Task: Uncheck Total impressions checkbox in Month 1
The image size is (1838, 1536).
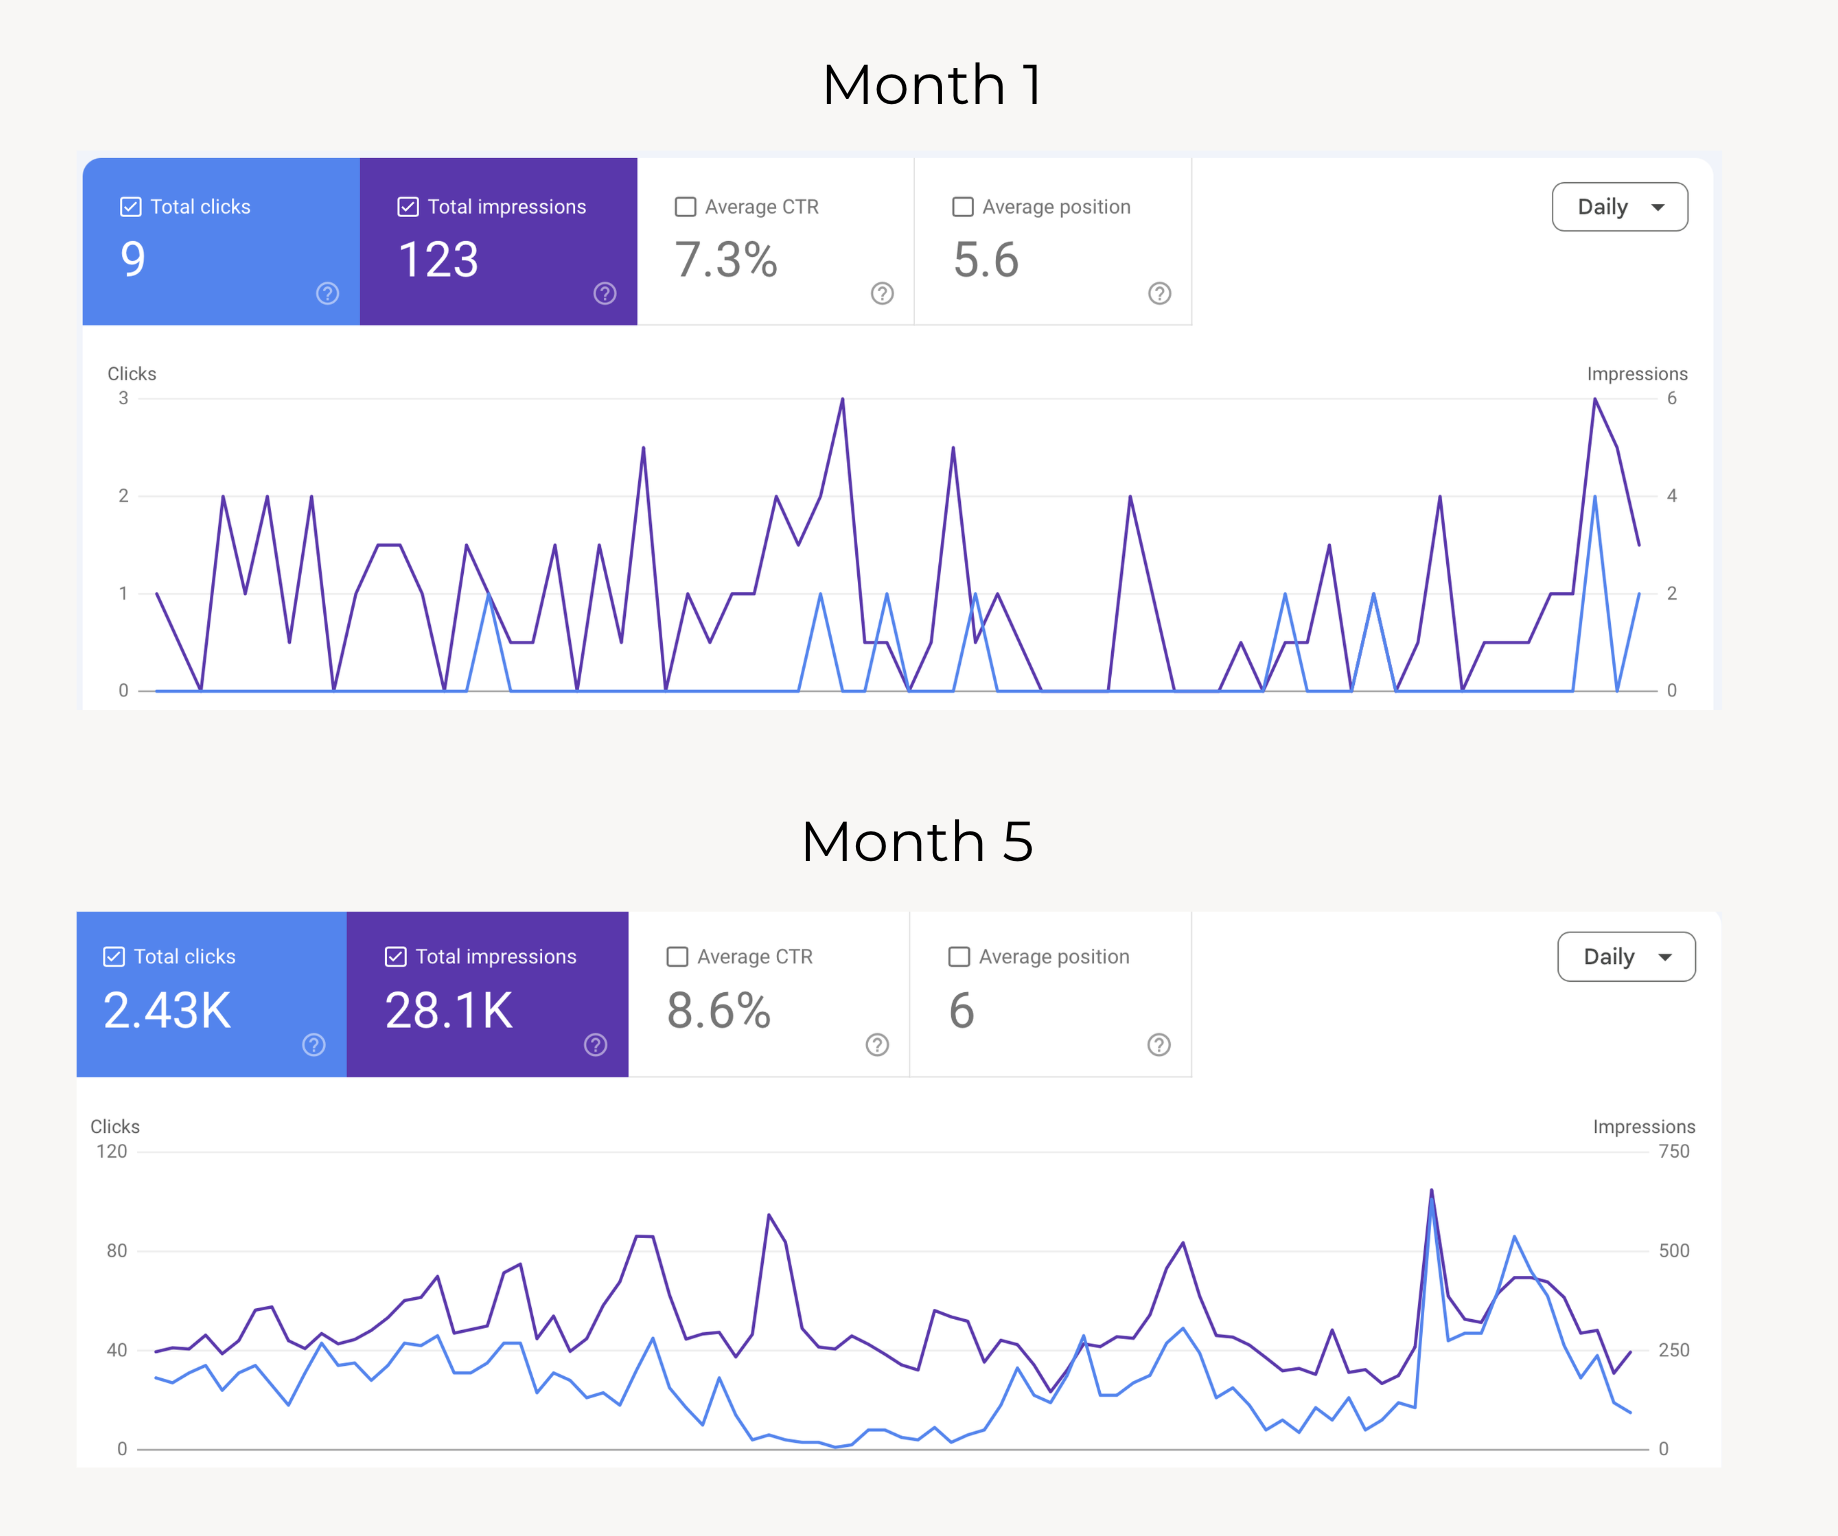Action: point(408,207)
